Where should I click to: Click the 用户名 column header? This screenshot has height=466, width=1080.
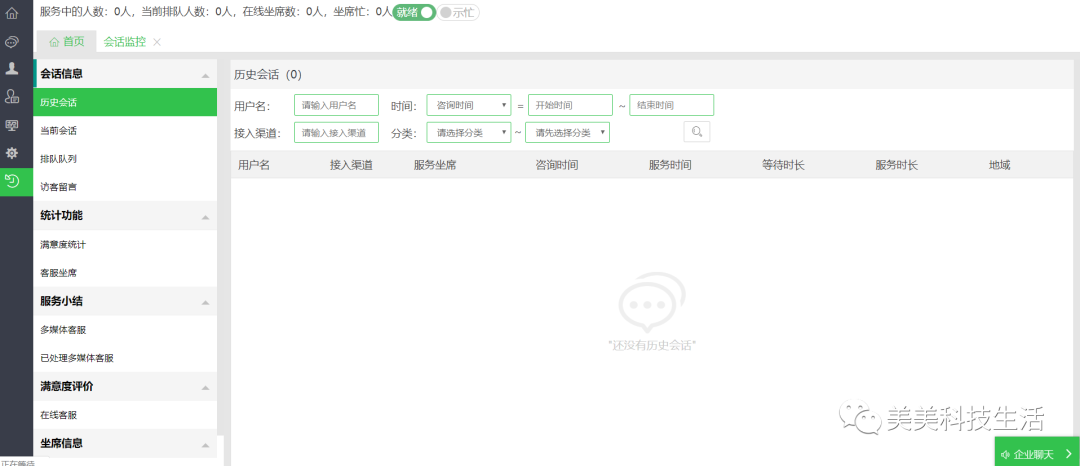[x=253, y=165]
